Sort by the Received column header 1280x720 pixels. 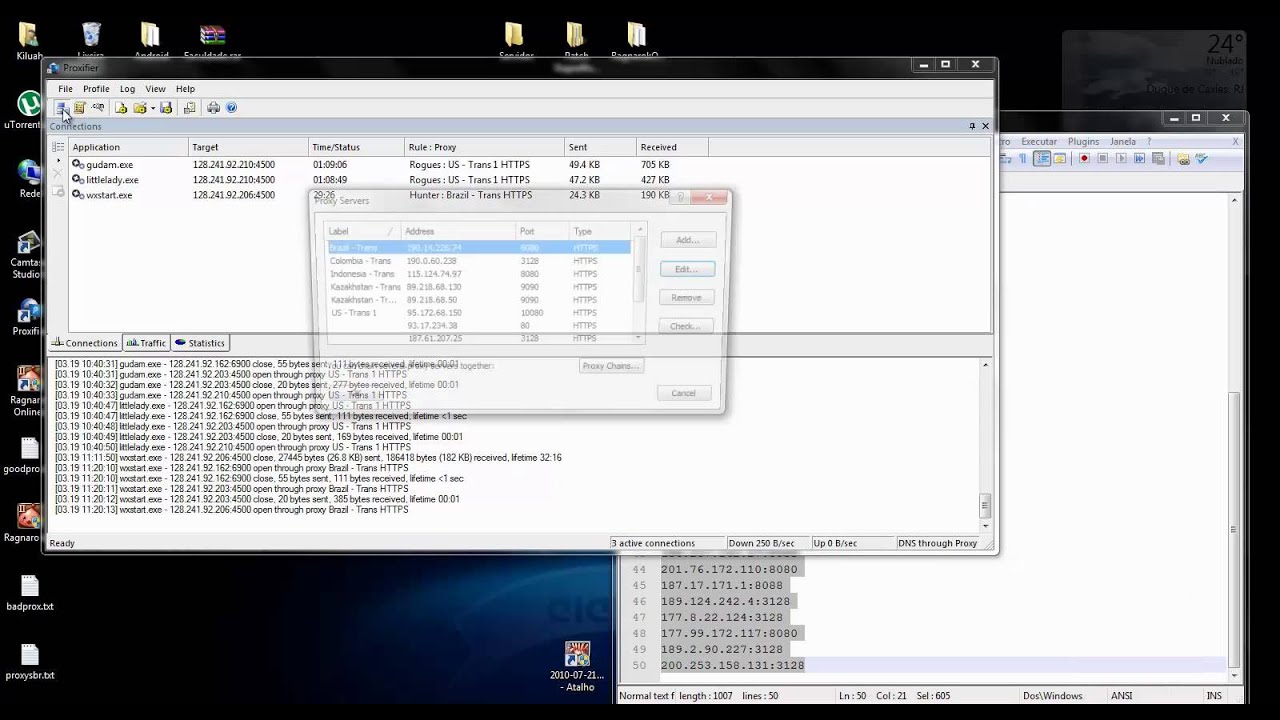click(x=672, y=147)
